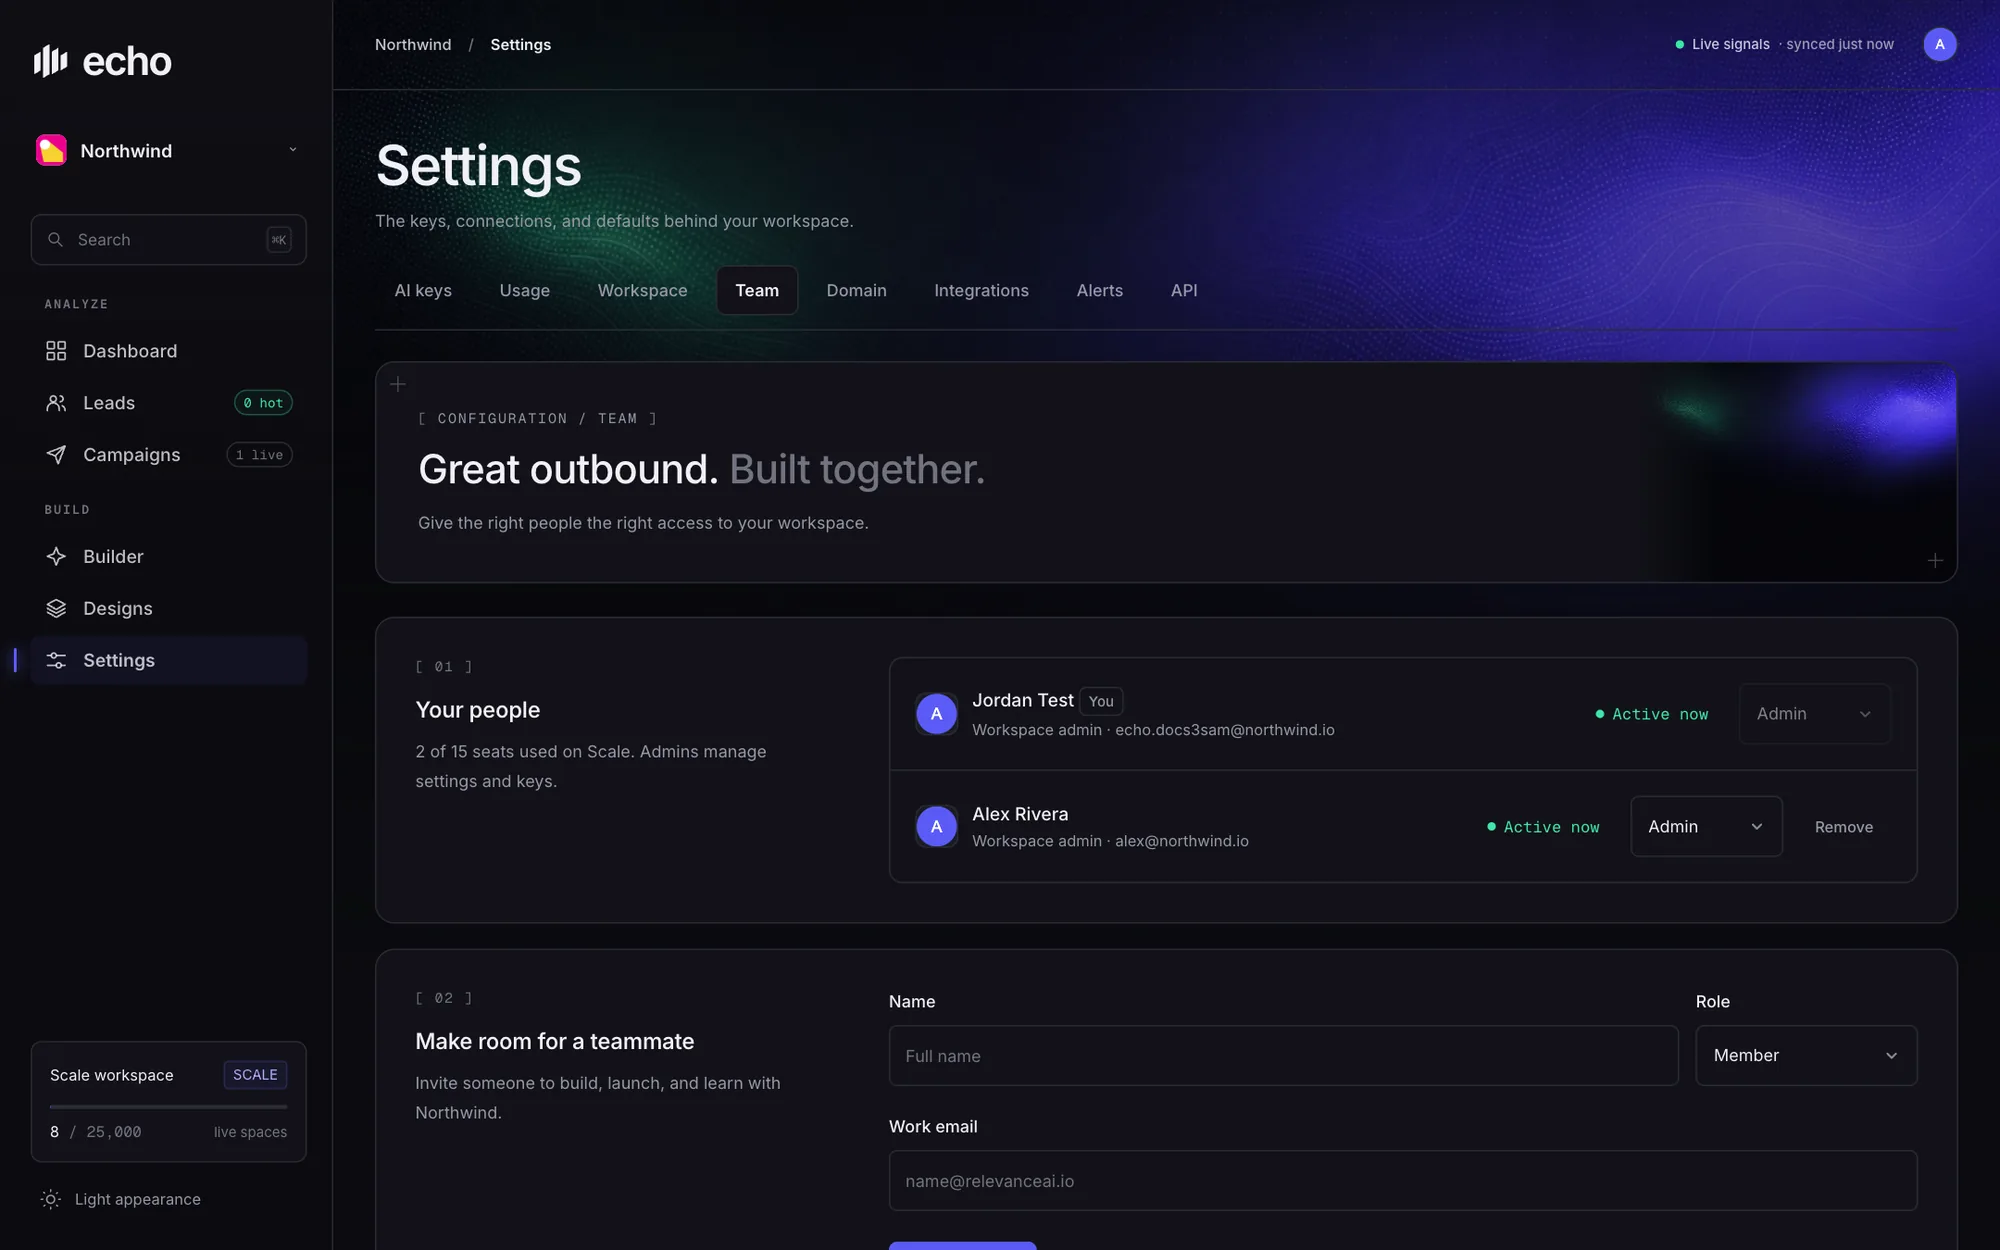Open the Member role dropdown for invite

pos(1806,1056)
